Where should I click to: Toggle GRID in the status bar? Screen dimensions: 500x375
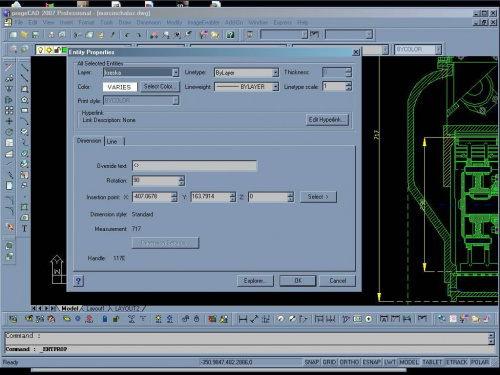point(329,362)
